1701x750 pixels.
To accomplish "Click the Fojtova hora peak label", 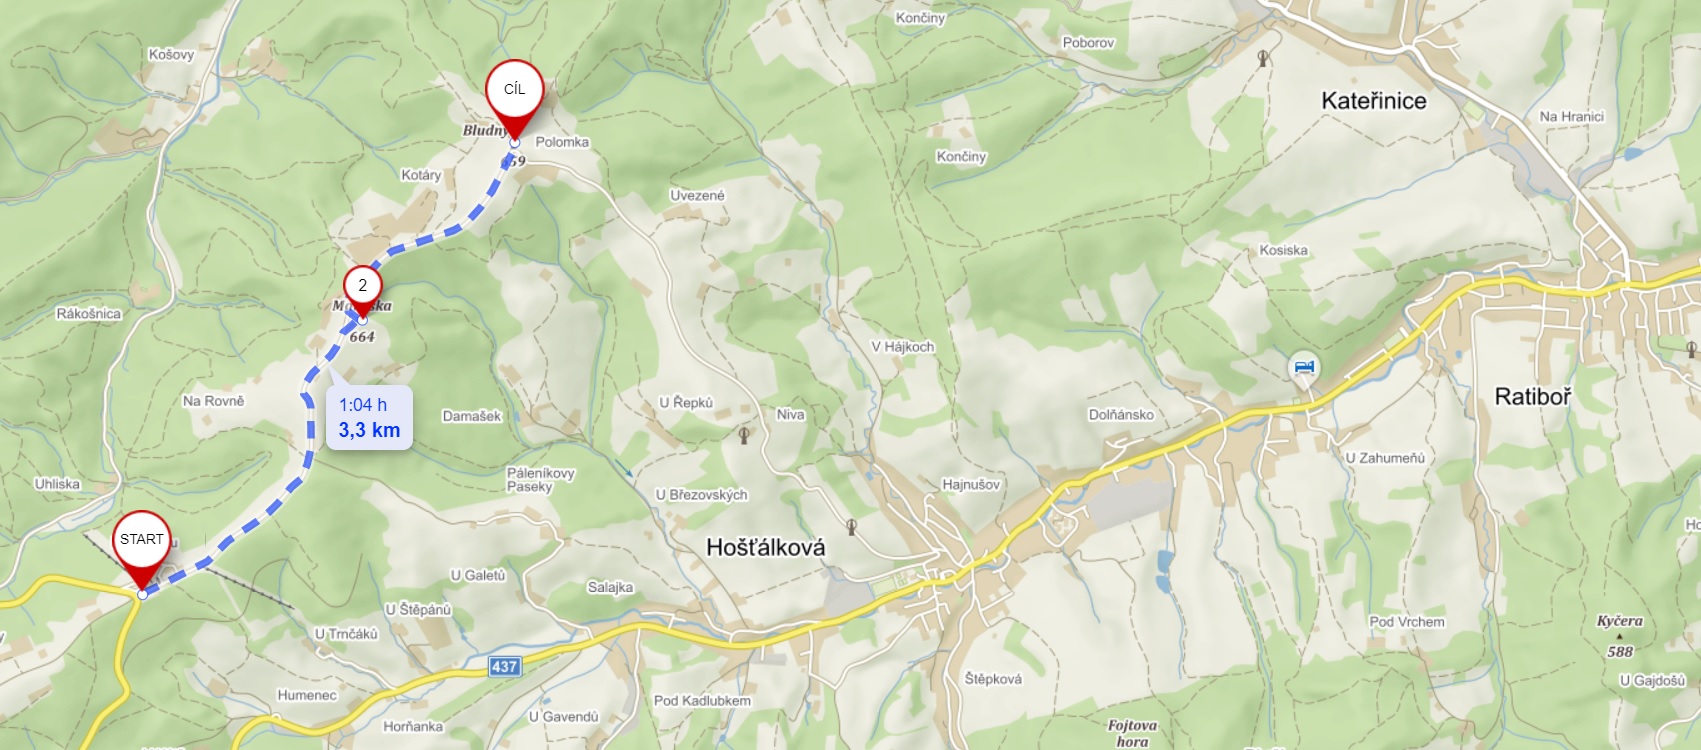I will pyautogui.click(x=1132, y=733).
